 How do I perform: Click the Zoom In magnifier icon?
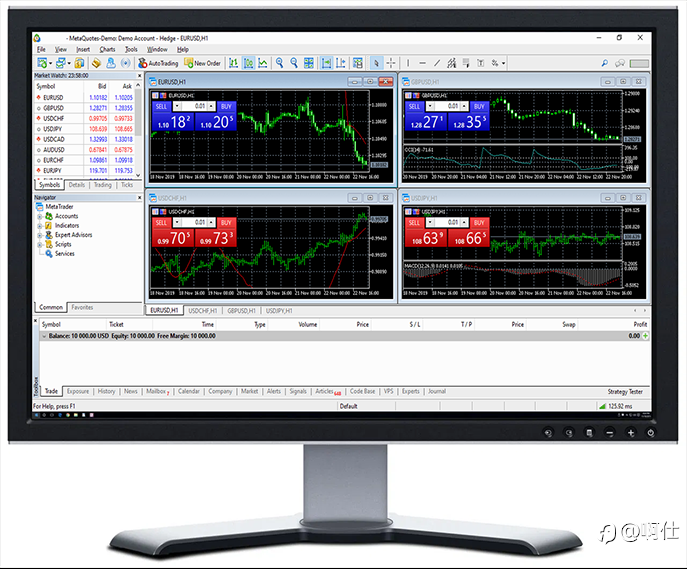tap(280, 63)
